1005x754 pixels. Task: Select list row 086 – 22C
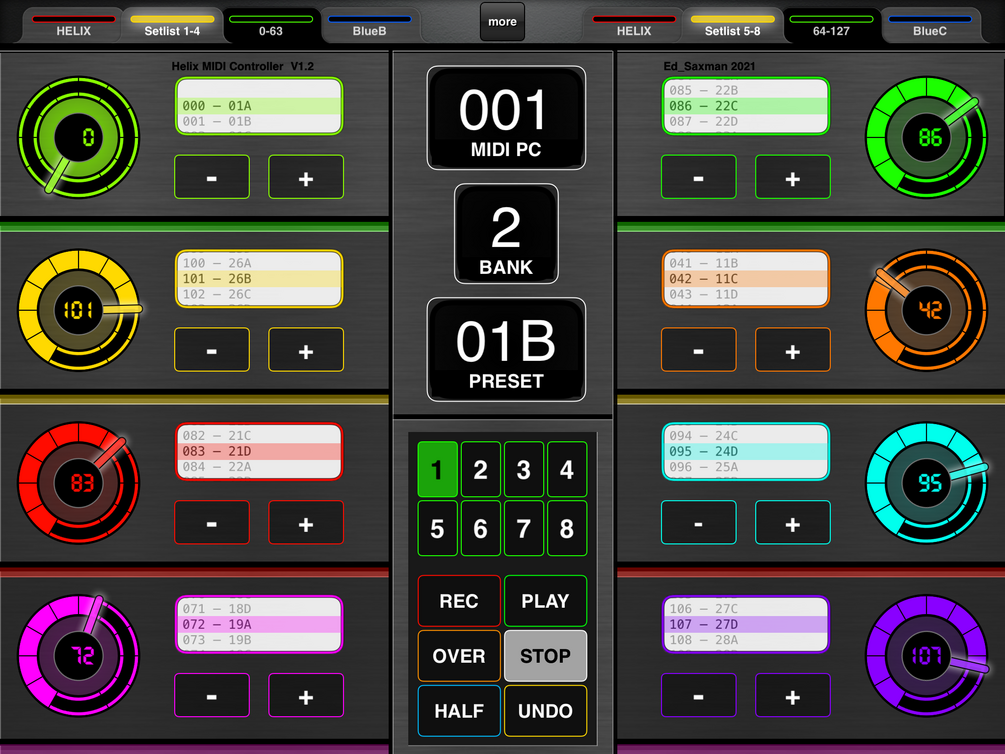coord(745,106)
